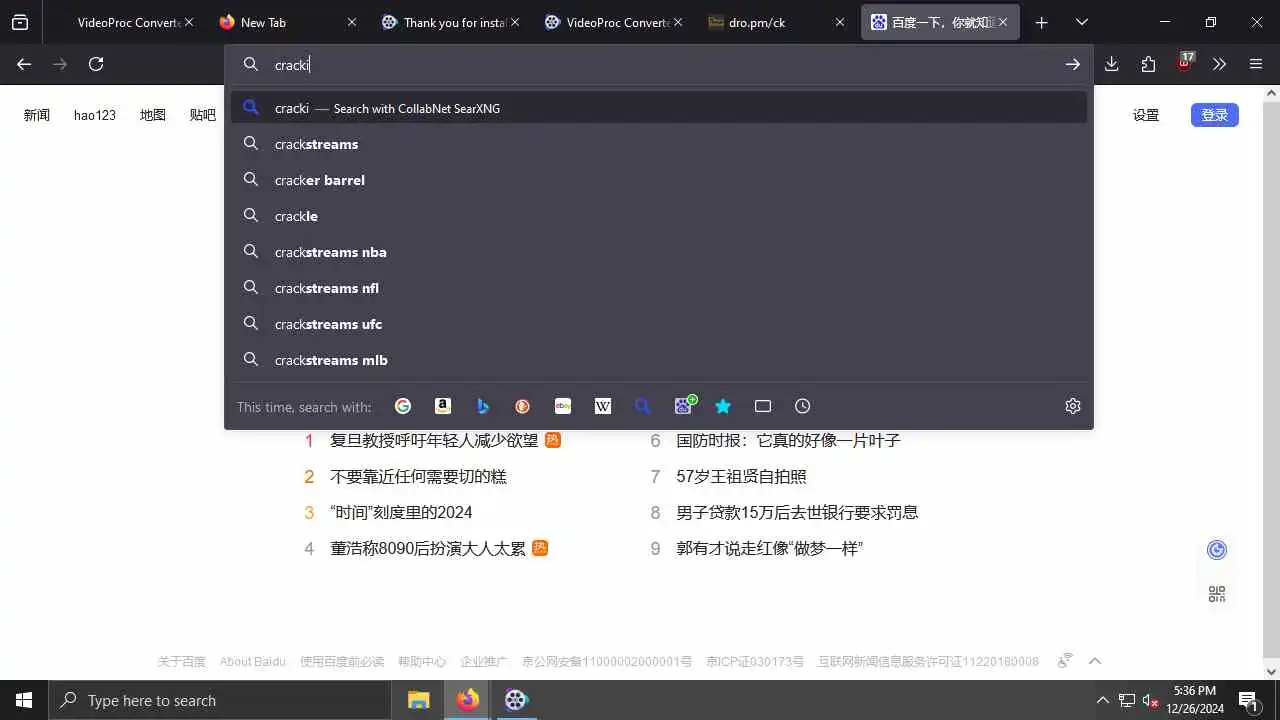Viewport: 1280px width, 720px height.
Task: Search this time with DuckDuckGo
Action: 523,406
